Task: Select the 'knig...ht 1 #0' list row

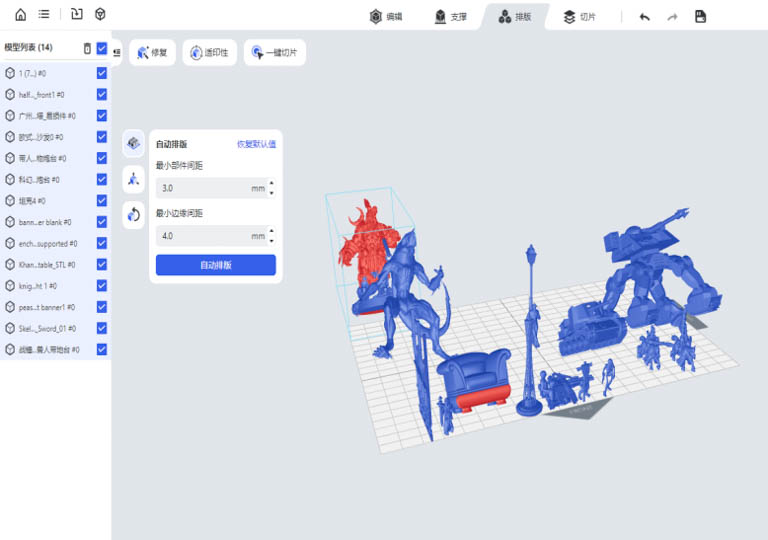Action: point(56,286)
